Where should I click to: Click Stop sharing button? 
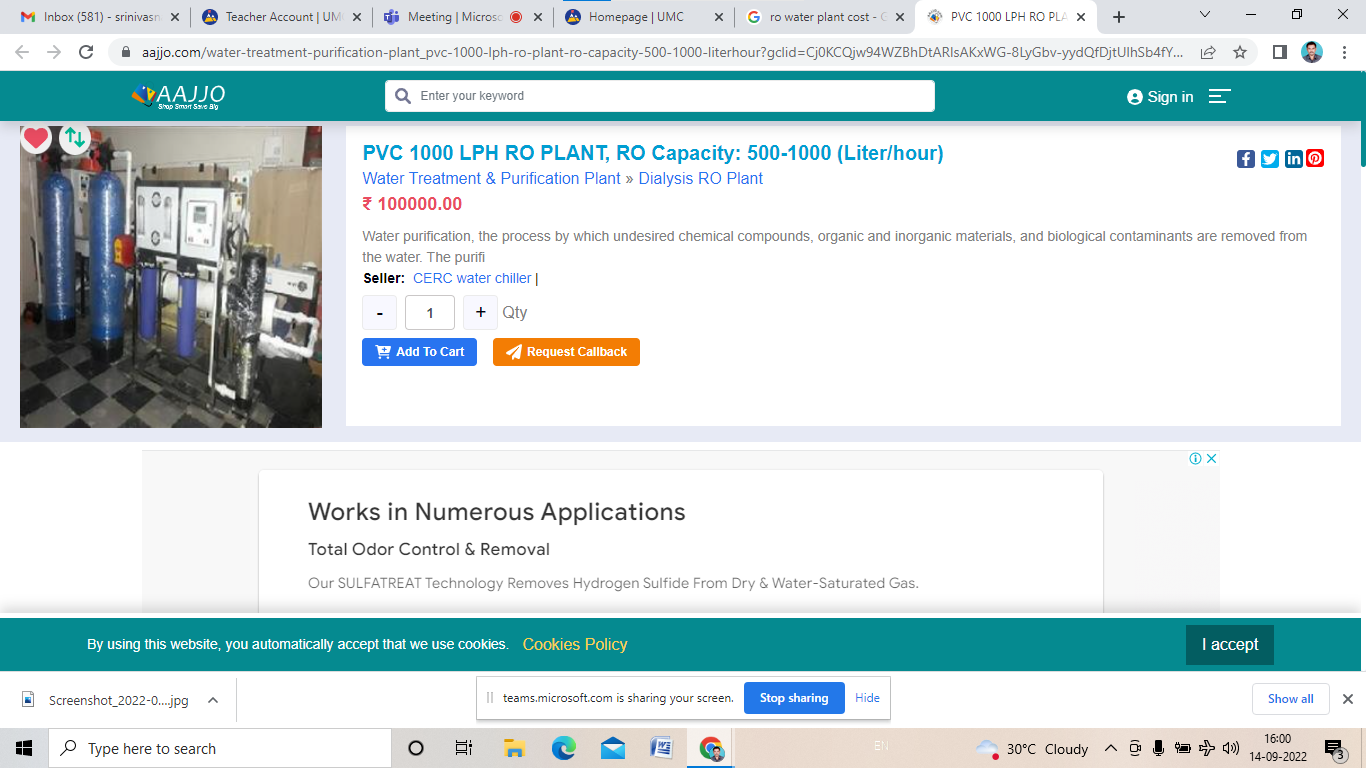pos(794,698)
